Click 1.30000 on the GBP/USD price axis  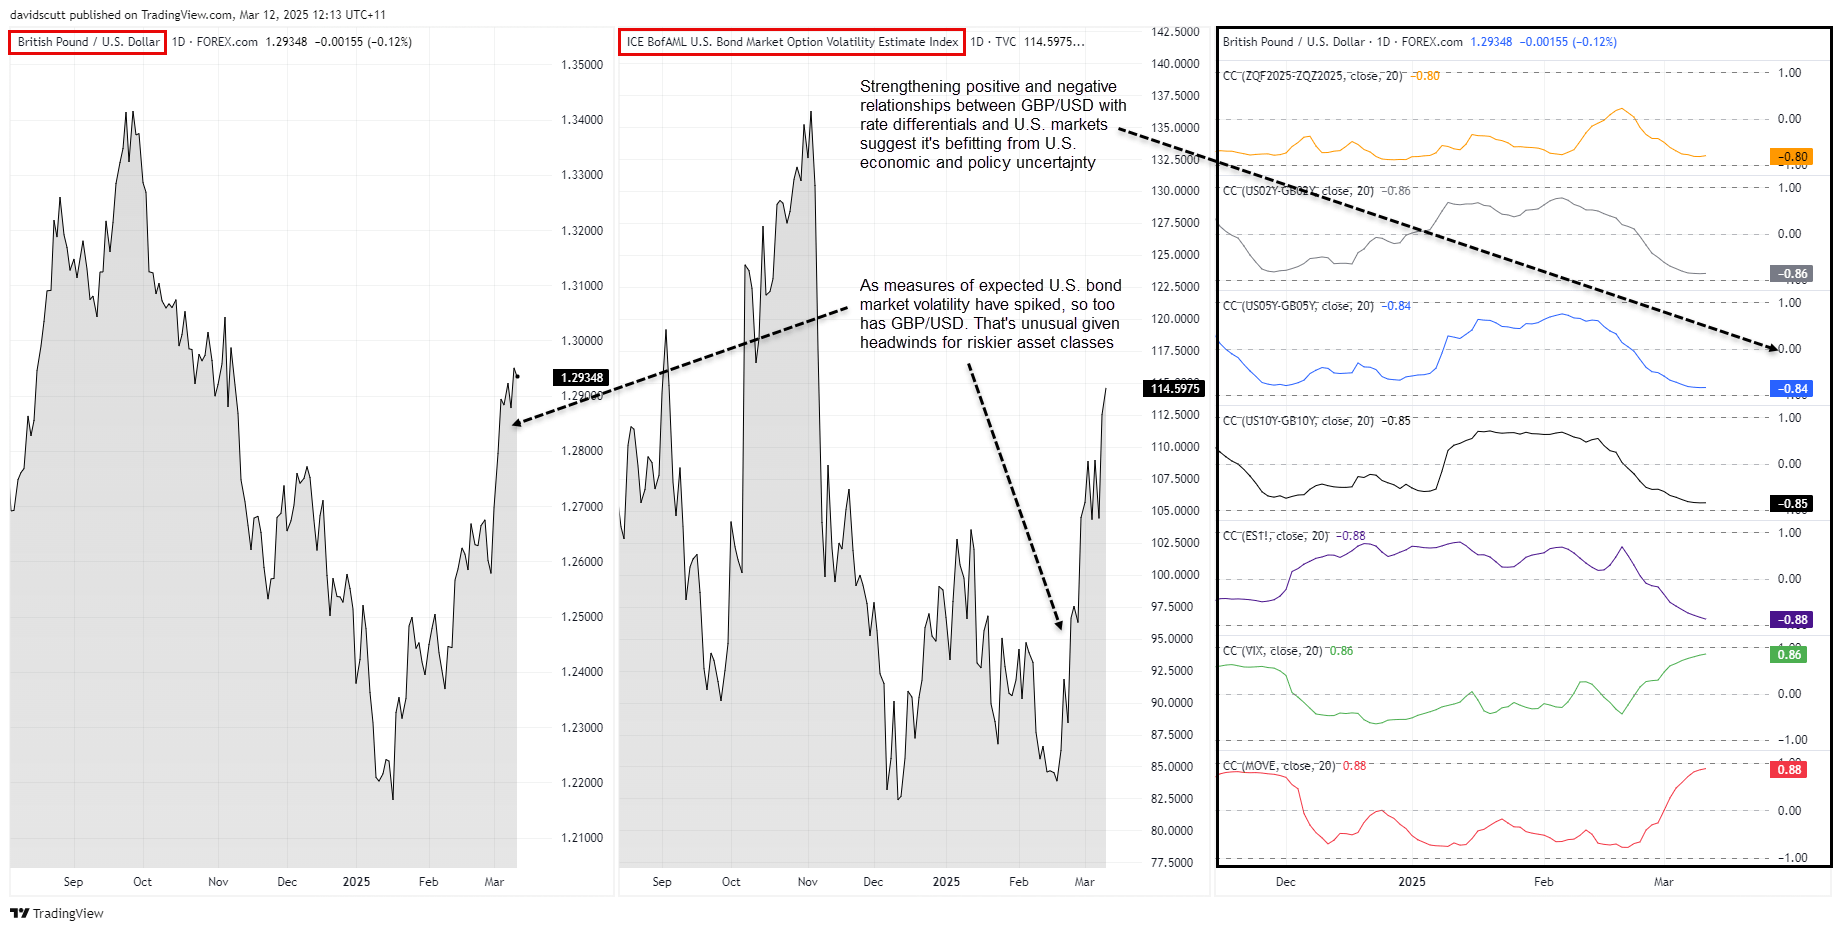point(582,341)
